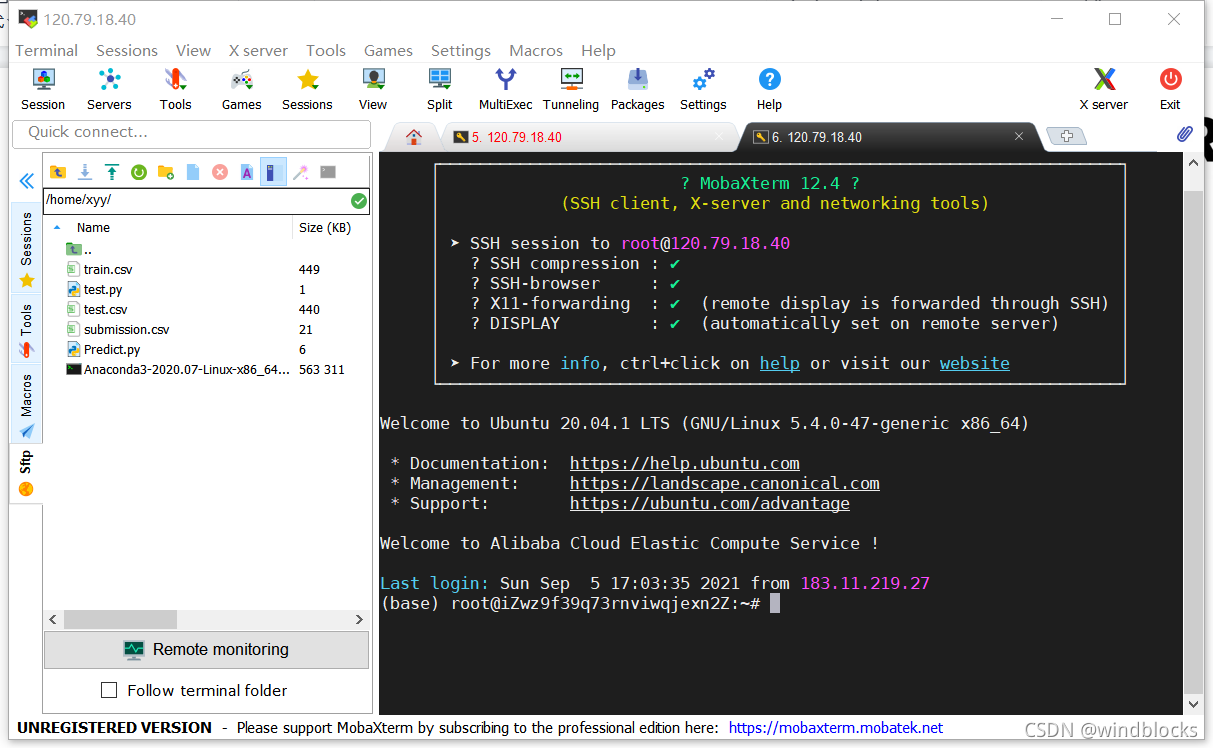Open the Terminal menu
This screenshot has width=1213, height=748.
click(x=46, y=50)
